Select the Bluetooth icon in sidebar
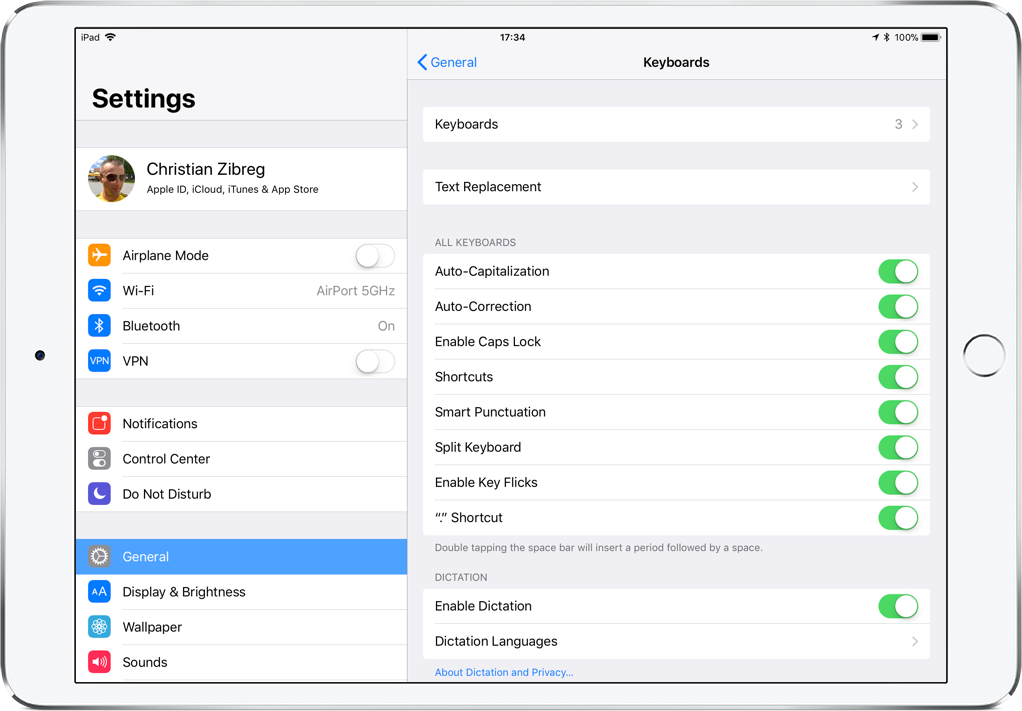 click(x=99, y=325)
